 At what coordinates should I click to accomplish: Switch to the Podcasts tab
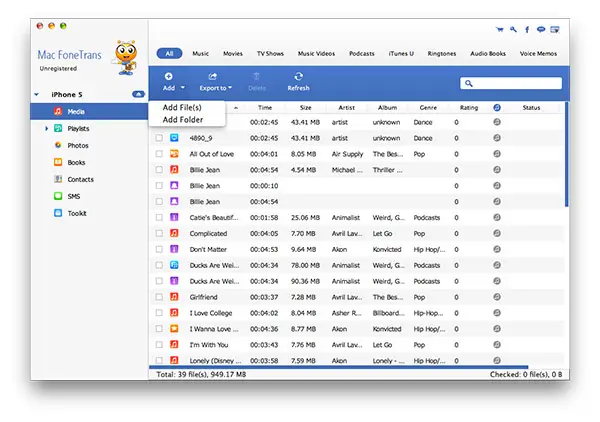coord(362,54)
